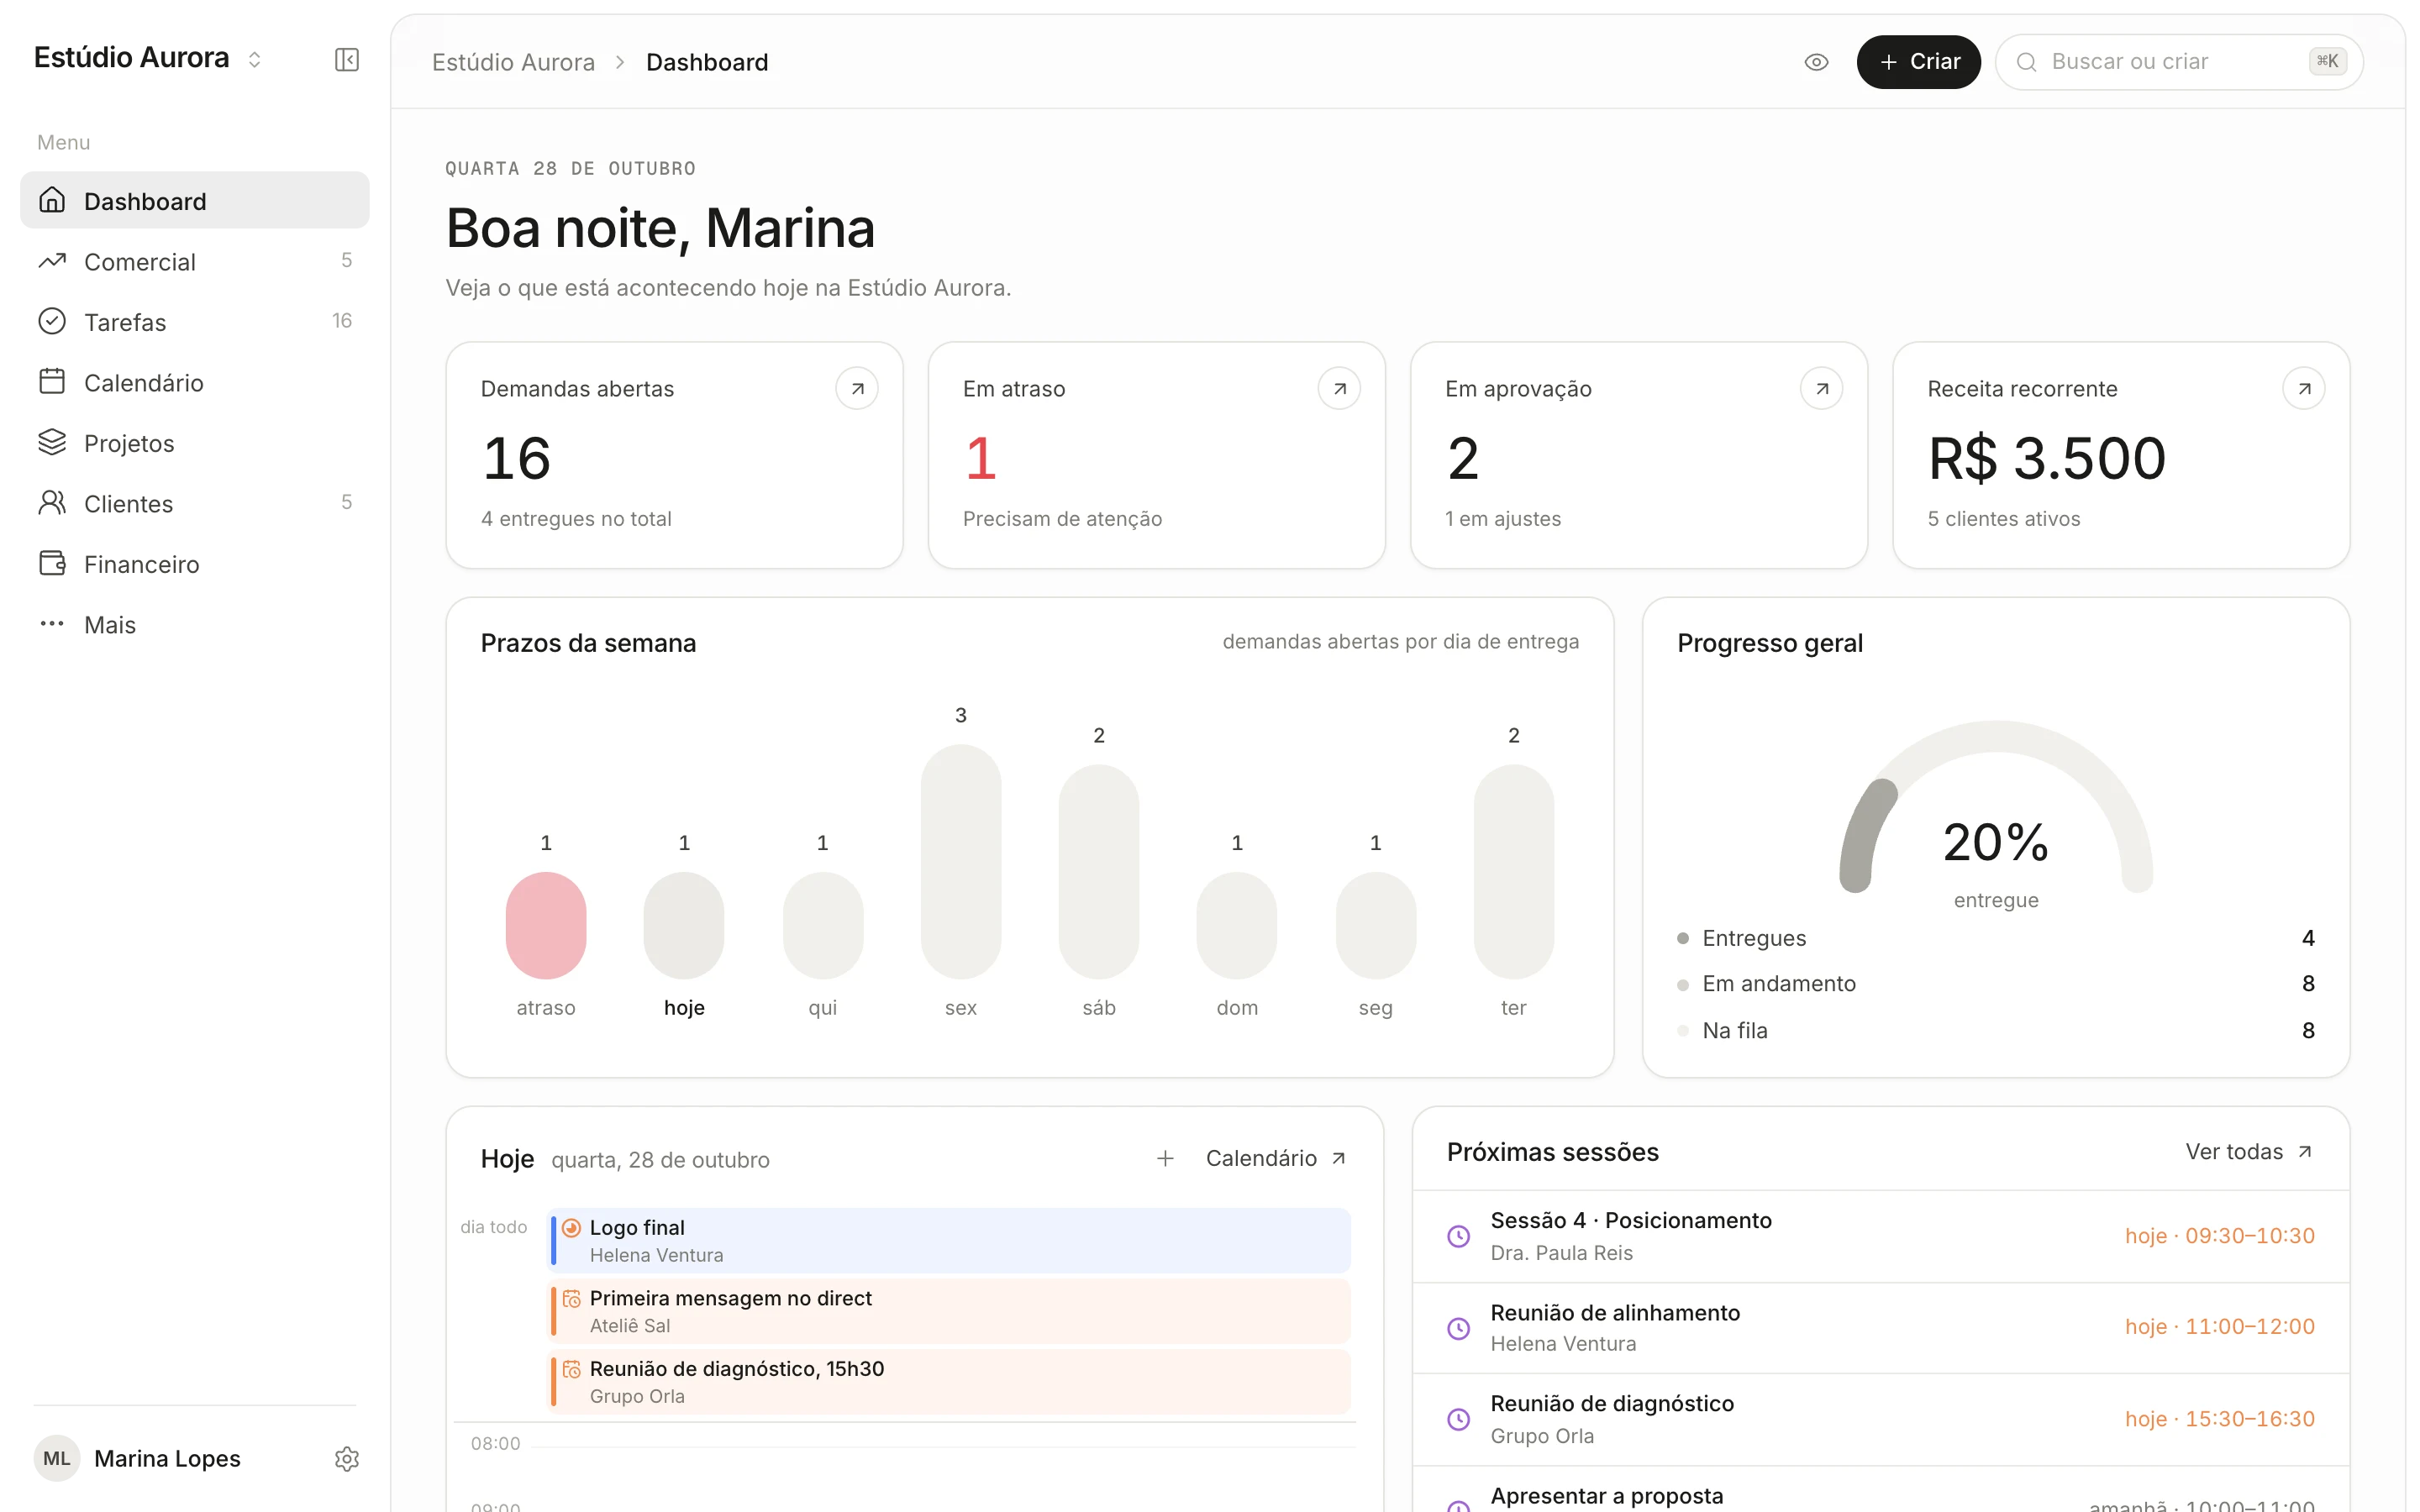2420x1512 pixels.
Task: Click the sex bar in Prazos chart
Action: point(961,861)
